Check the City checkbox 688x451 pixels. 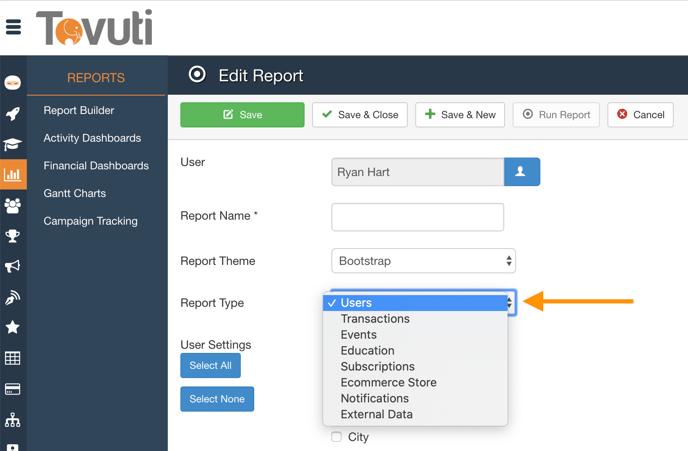(x=336, y=437)
